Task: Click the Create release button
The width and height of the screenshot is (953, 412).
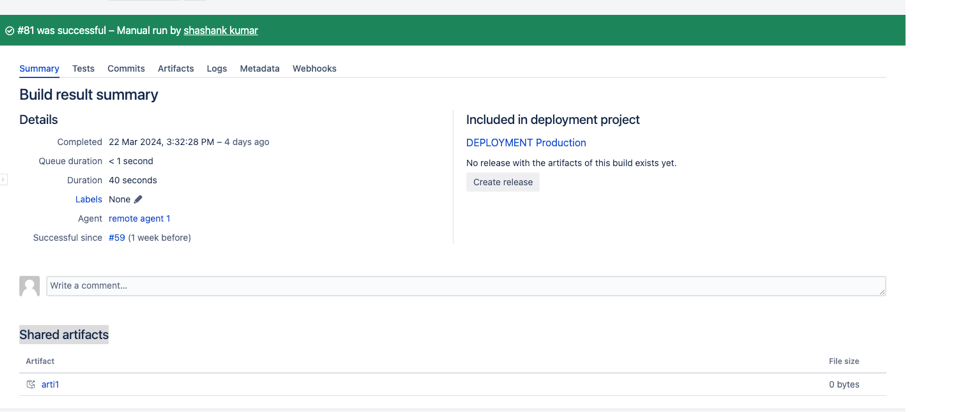Action: pyautogui.click(x=503, y=182)
